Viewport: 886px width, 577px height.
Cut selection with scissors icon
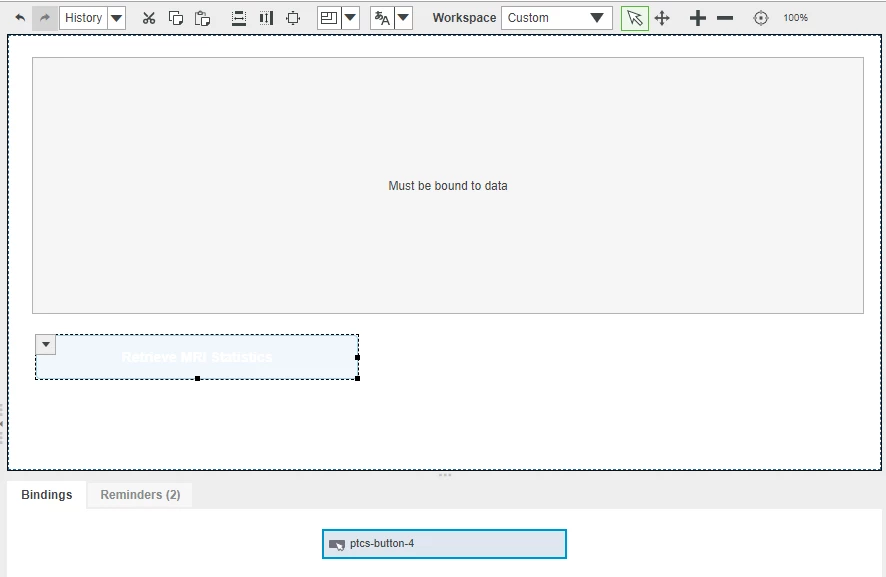(149, 18)
